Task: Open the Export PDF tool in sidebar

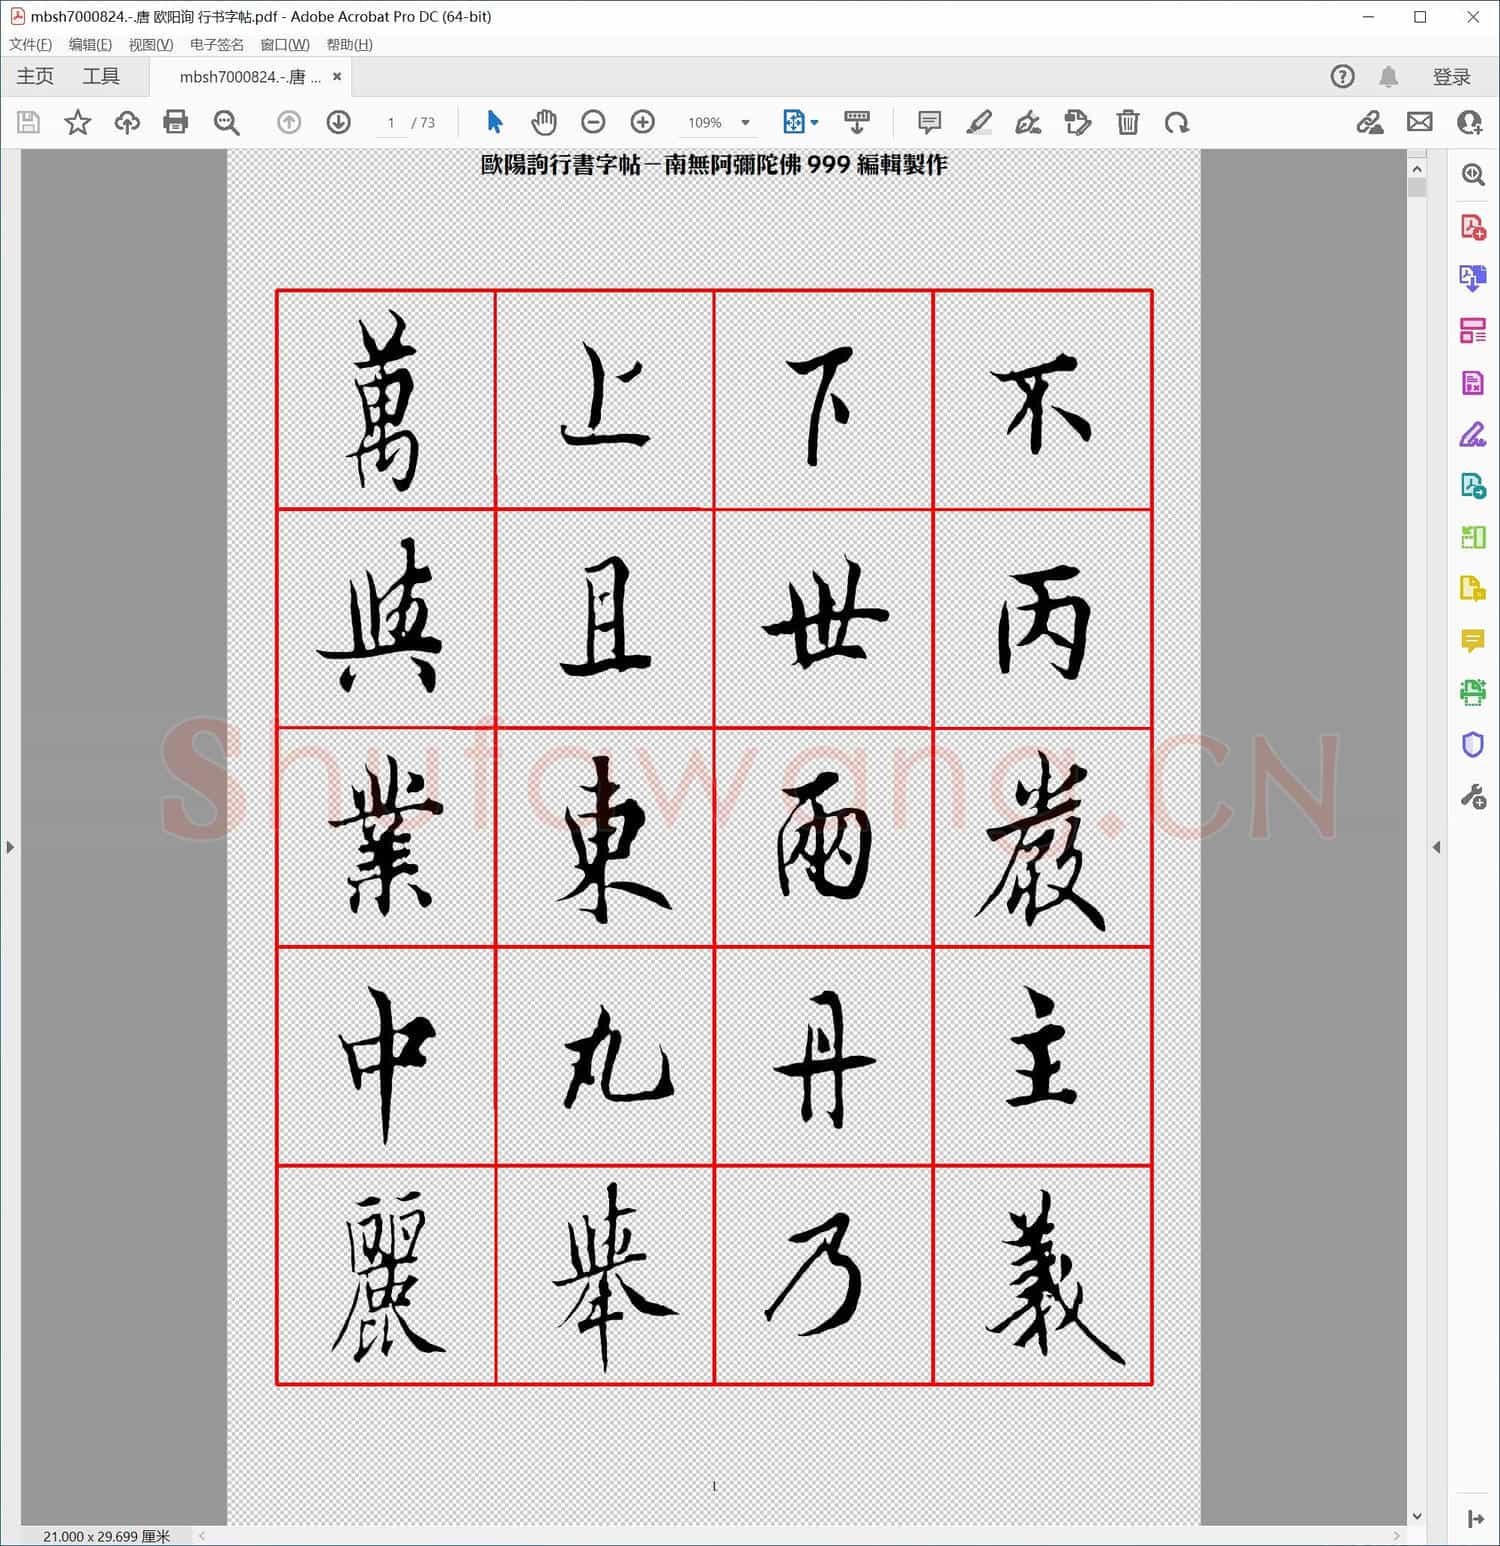Action: pyautogui.click(x=1472, y=278)
